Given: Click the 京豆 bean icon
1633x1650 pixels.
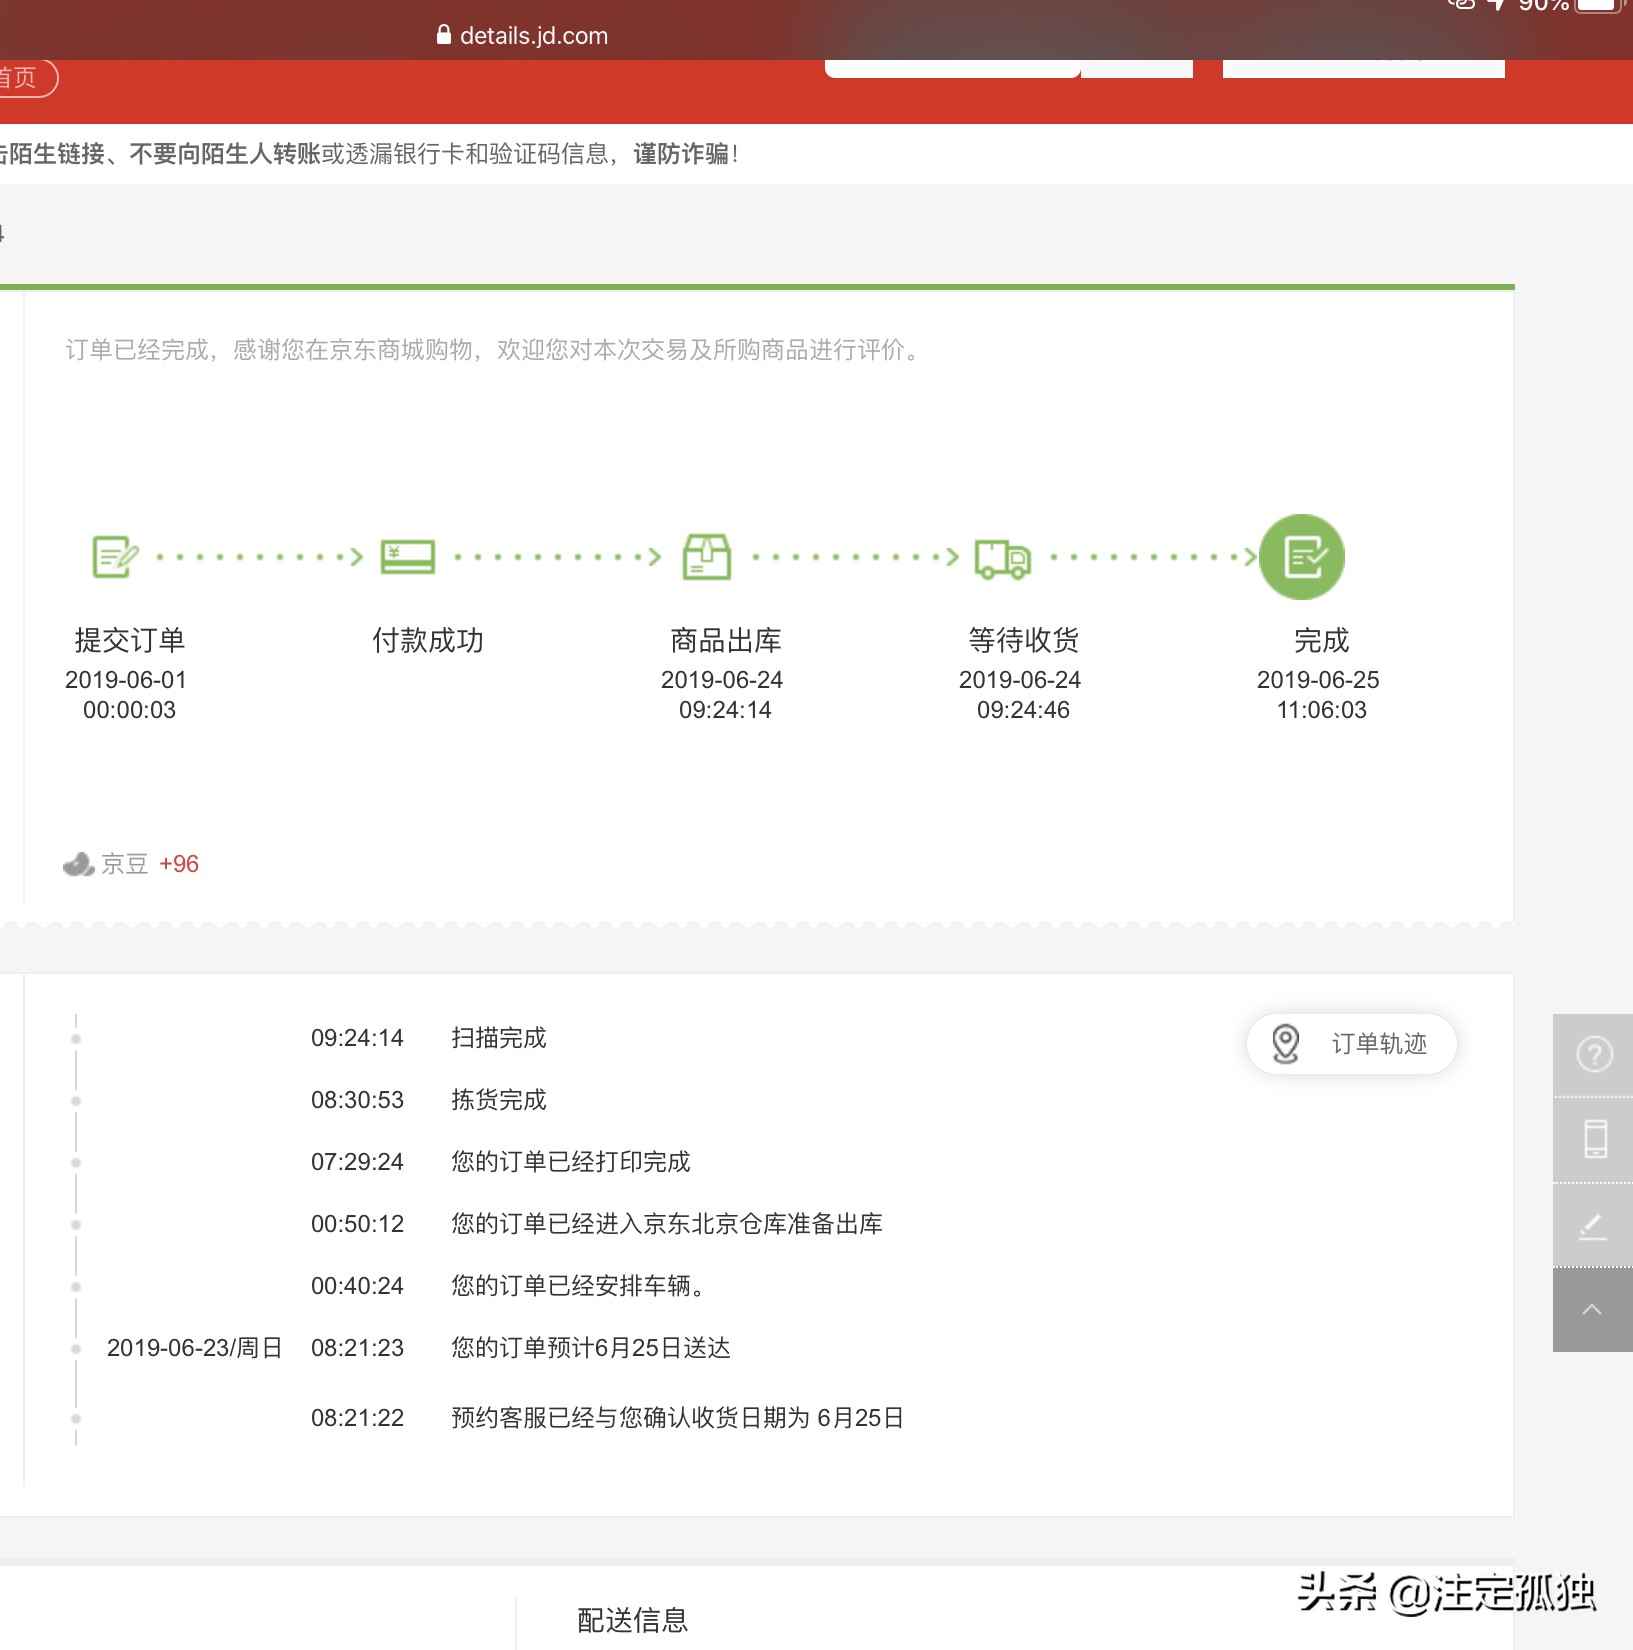Looking at the screenshot, I should (x=77, y=864).
